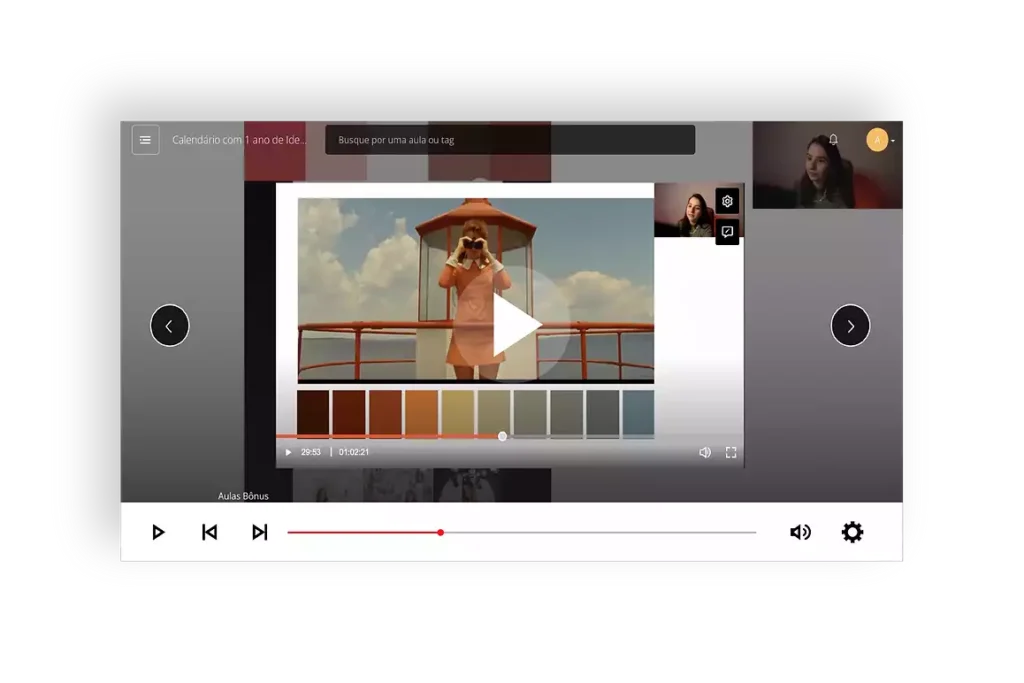Click the red seek marker in bottom timeline
This screenshot has width=1024, height=683.
coord(440,532)
